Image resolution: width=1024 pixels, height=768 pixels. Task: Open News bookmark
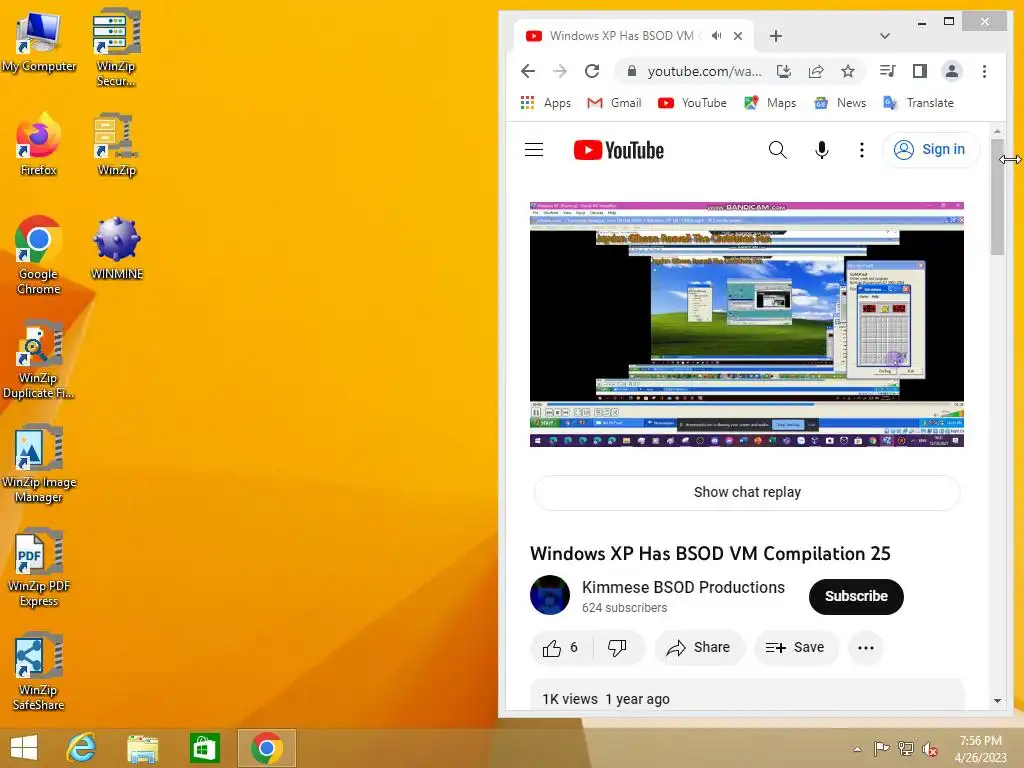click(840, 103)
